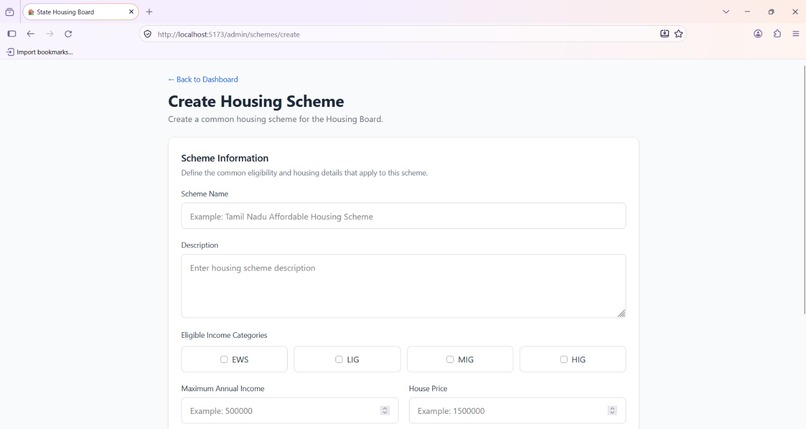Viewport: 806px width, 429px height.
Task: Check the LIG income category
Action: tap(339, 359)
